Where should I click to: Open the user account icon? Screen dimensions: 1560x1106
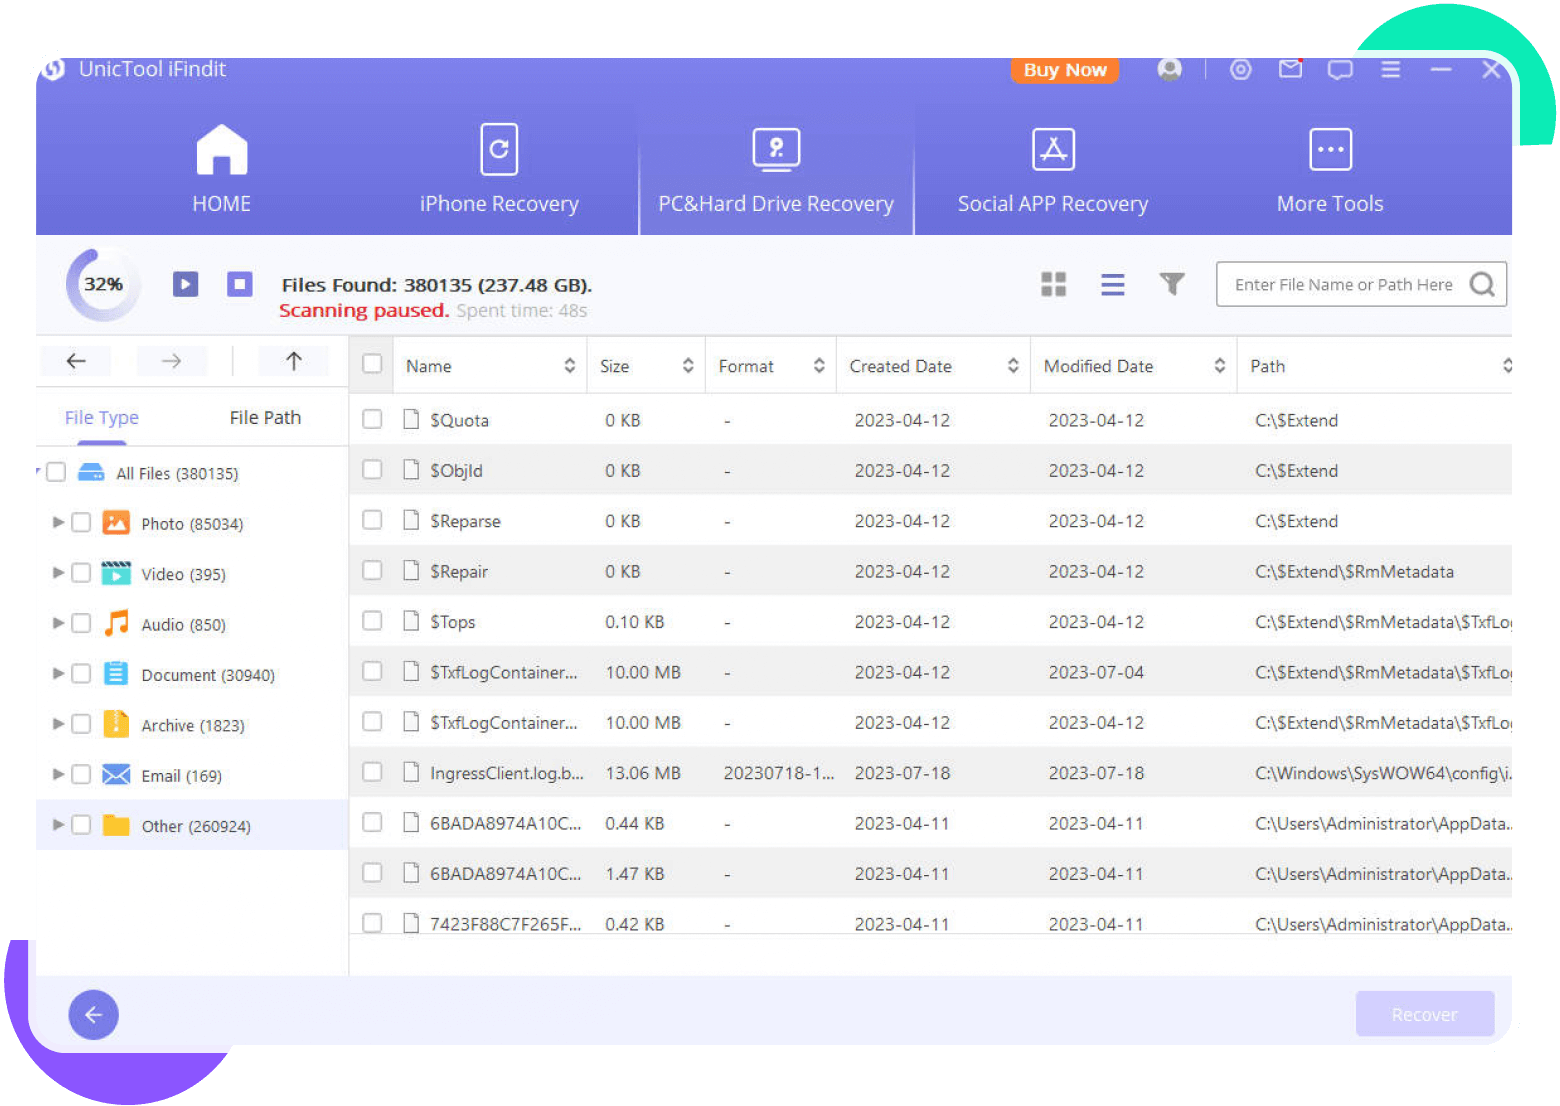click(x=1169, y=69)
